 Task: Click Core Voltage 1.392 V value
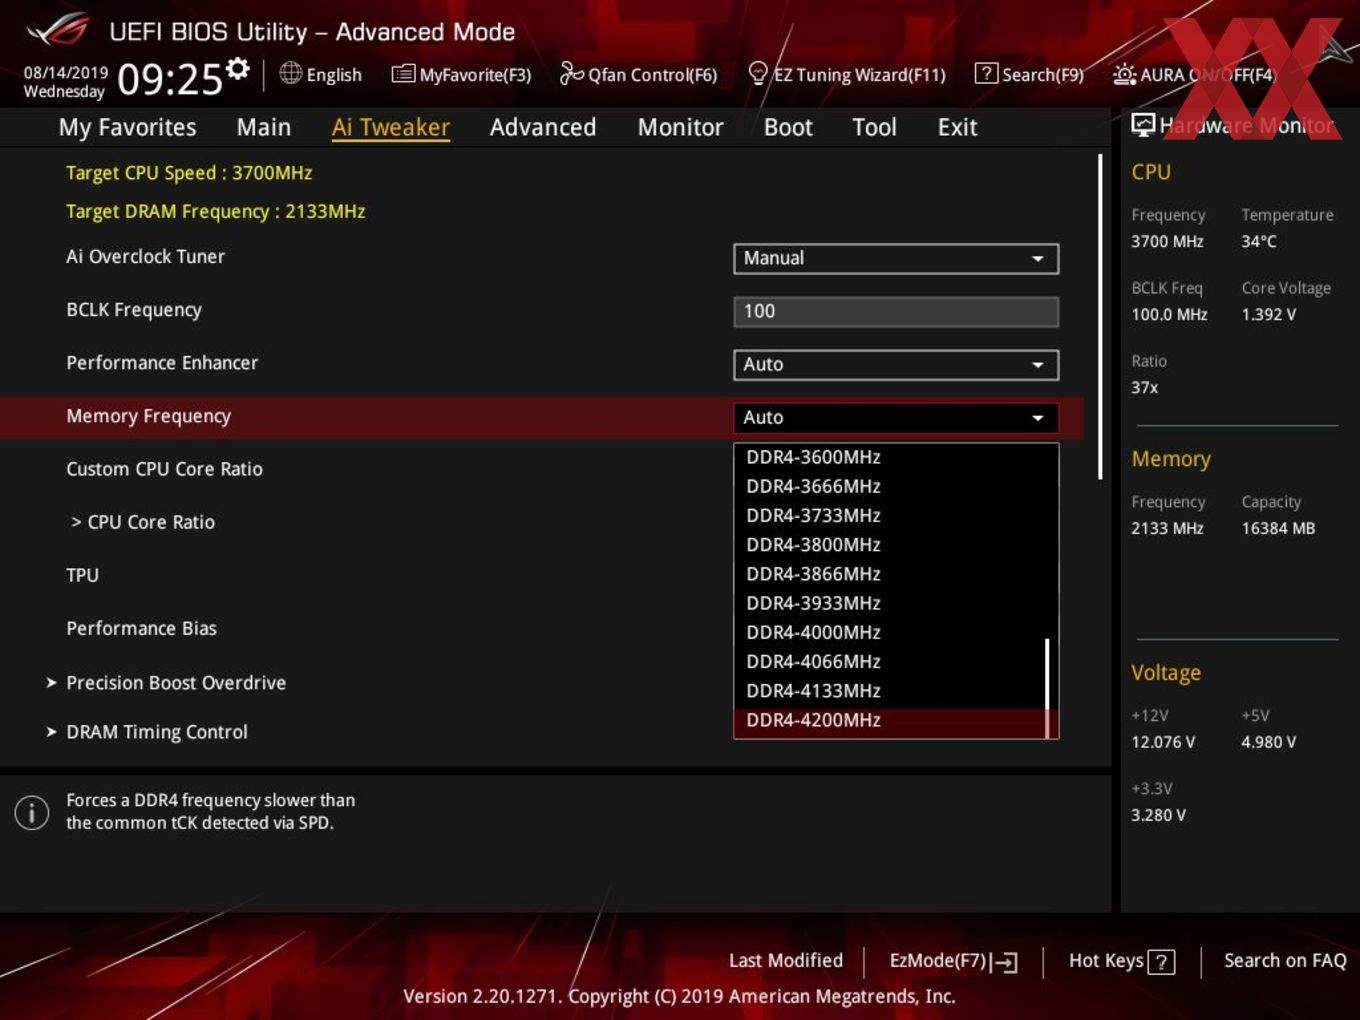pyautogui.click(x=1269, y=314)
